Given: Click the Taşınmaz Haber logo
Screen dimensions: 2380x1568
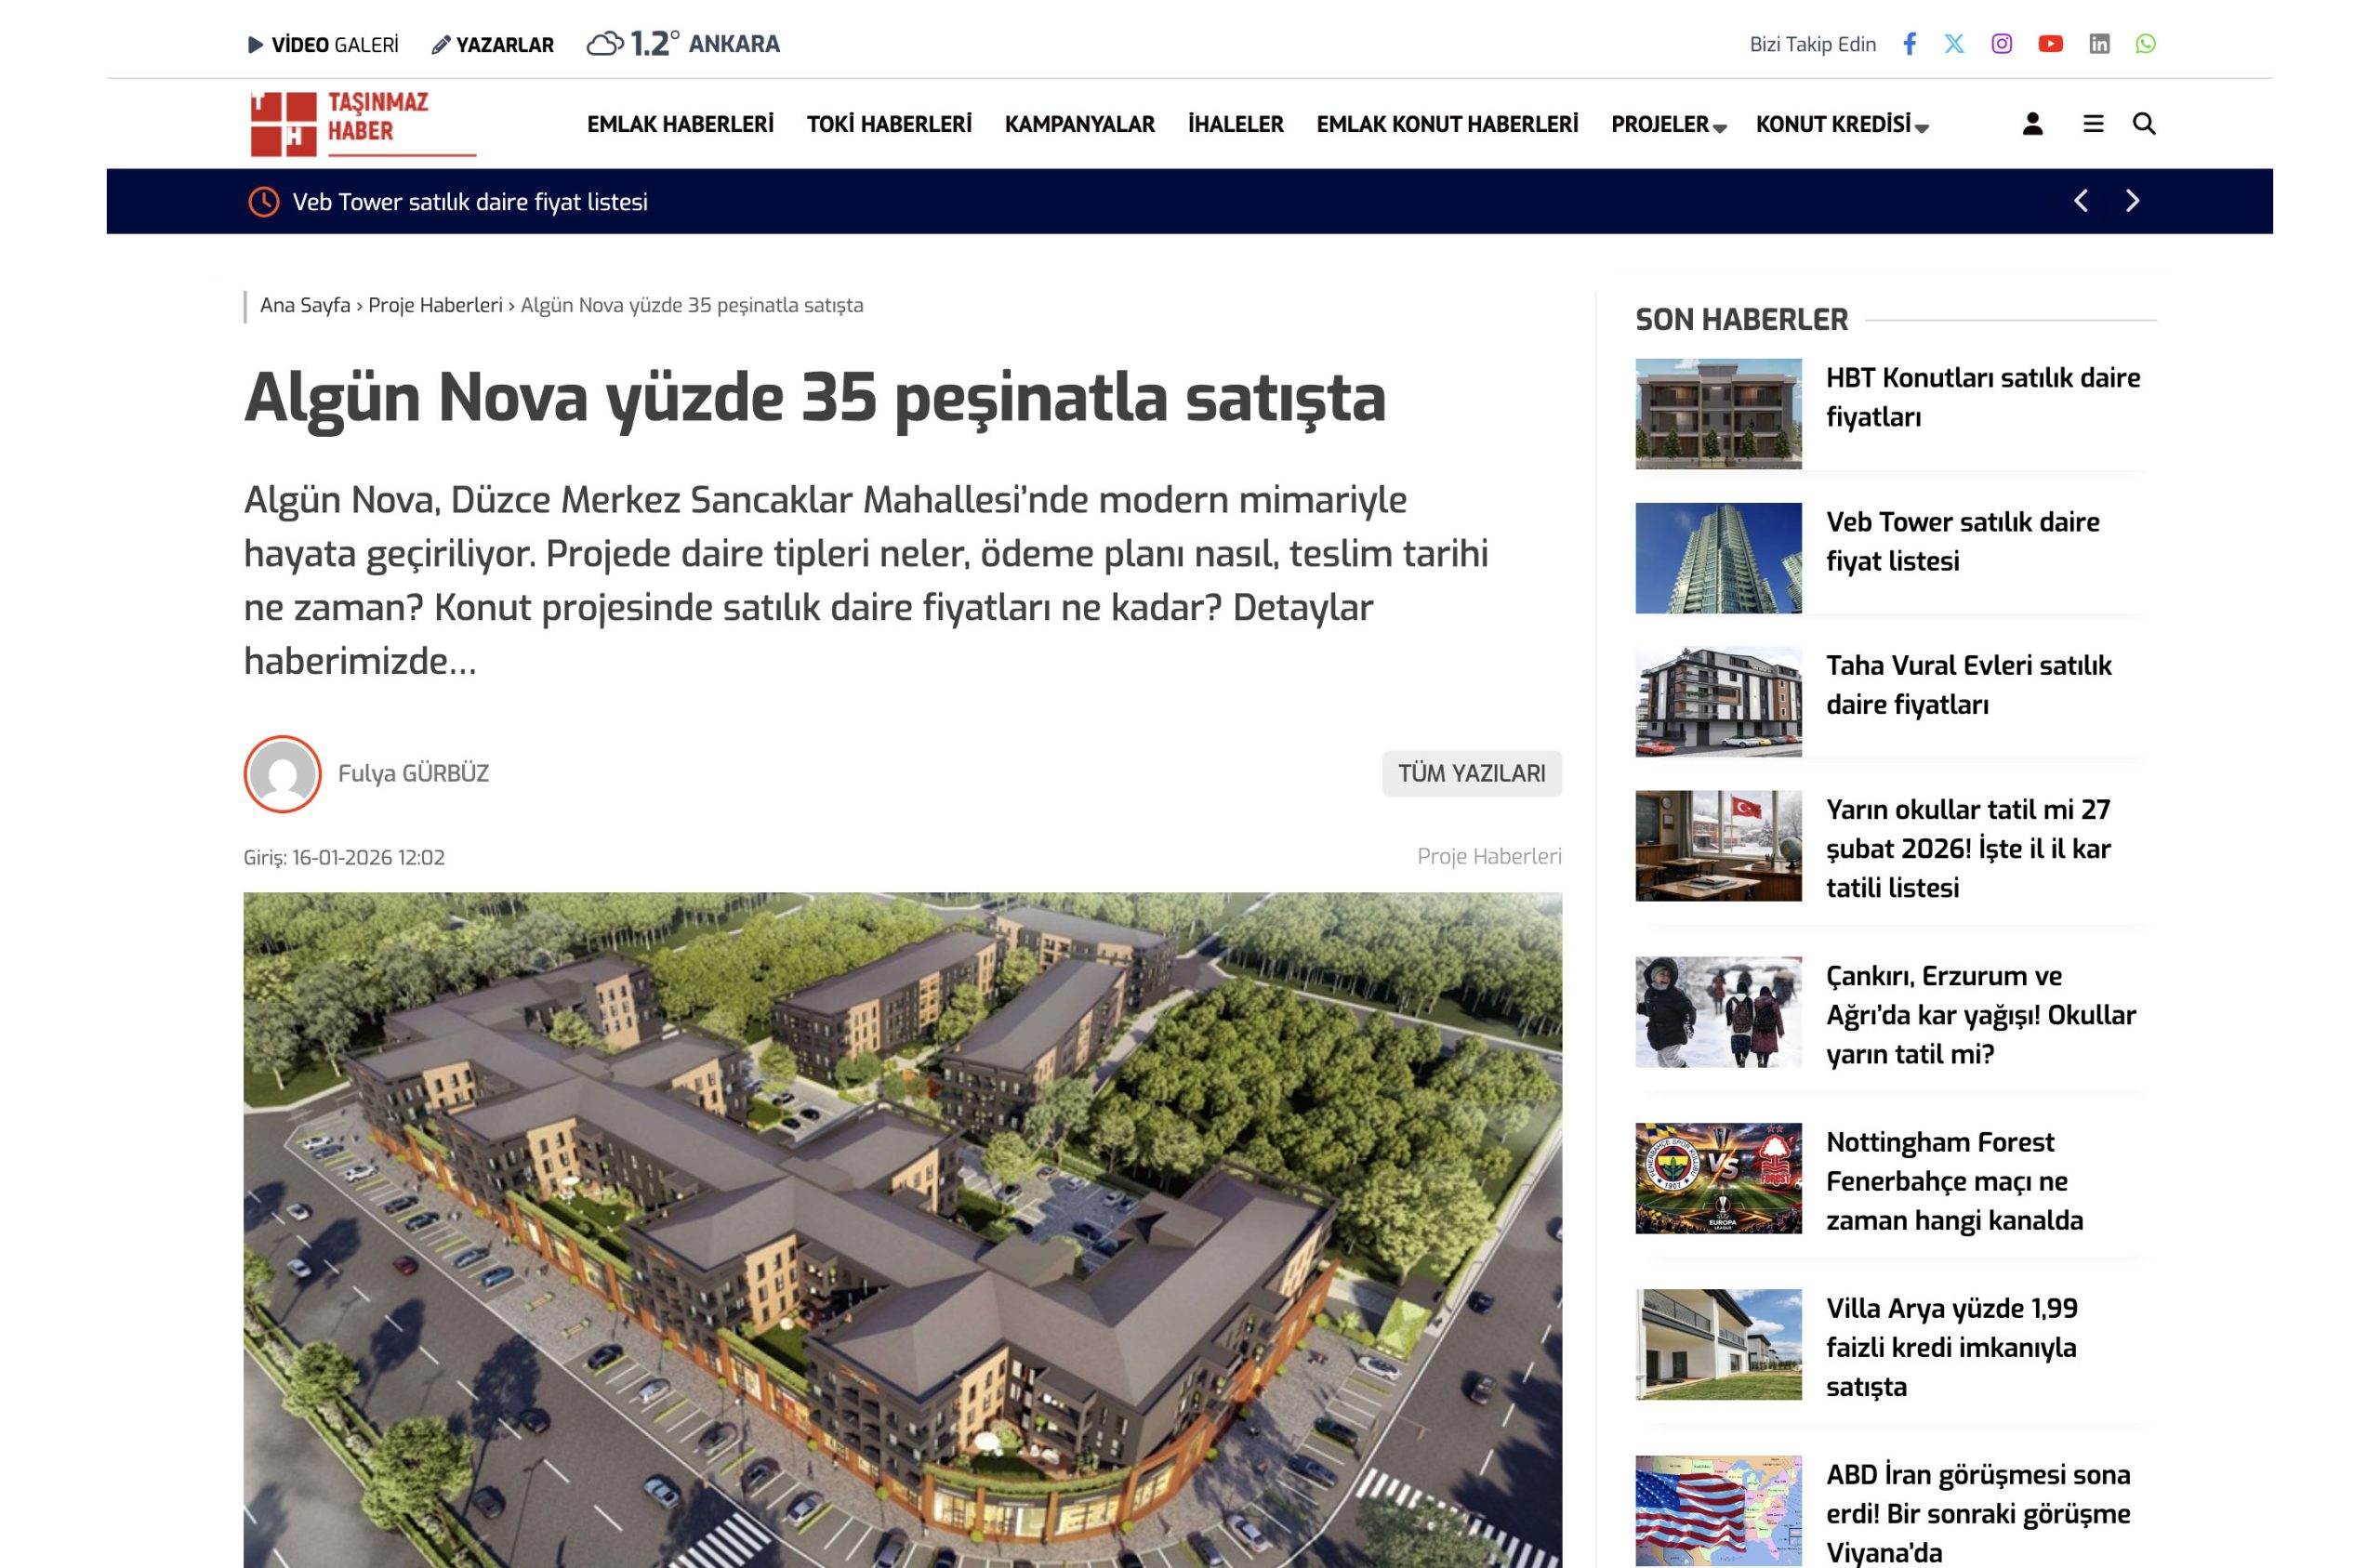Looking at the screenshot, I should tap(362, 124).
